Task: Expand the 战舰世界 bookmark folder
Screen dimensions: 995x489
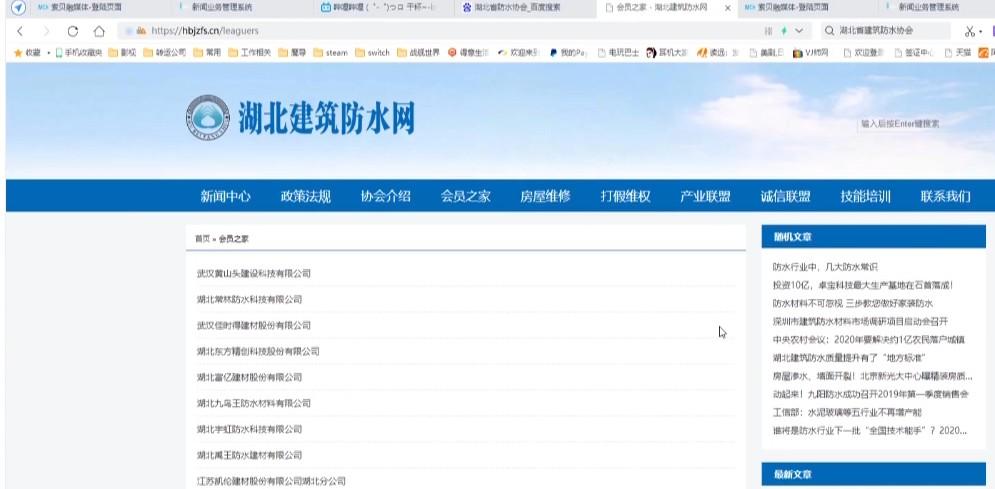Action: (418, 52)
